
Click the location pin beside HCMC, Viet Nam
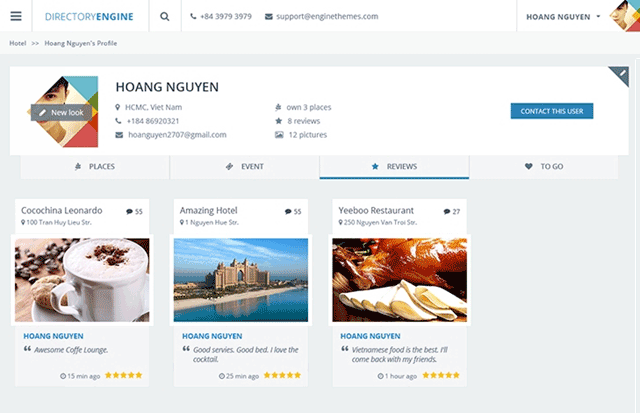[118, 107]
